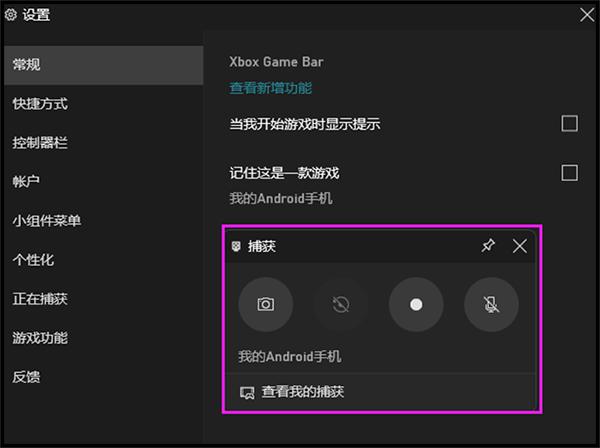Image resolution: width=600 pixels, height=448 pixels.
Task: Open 查看我的捕获 to view captures
Action: tap(292, 392)
